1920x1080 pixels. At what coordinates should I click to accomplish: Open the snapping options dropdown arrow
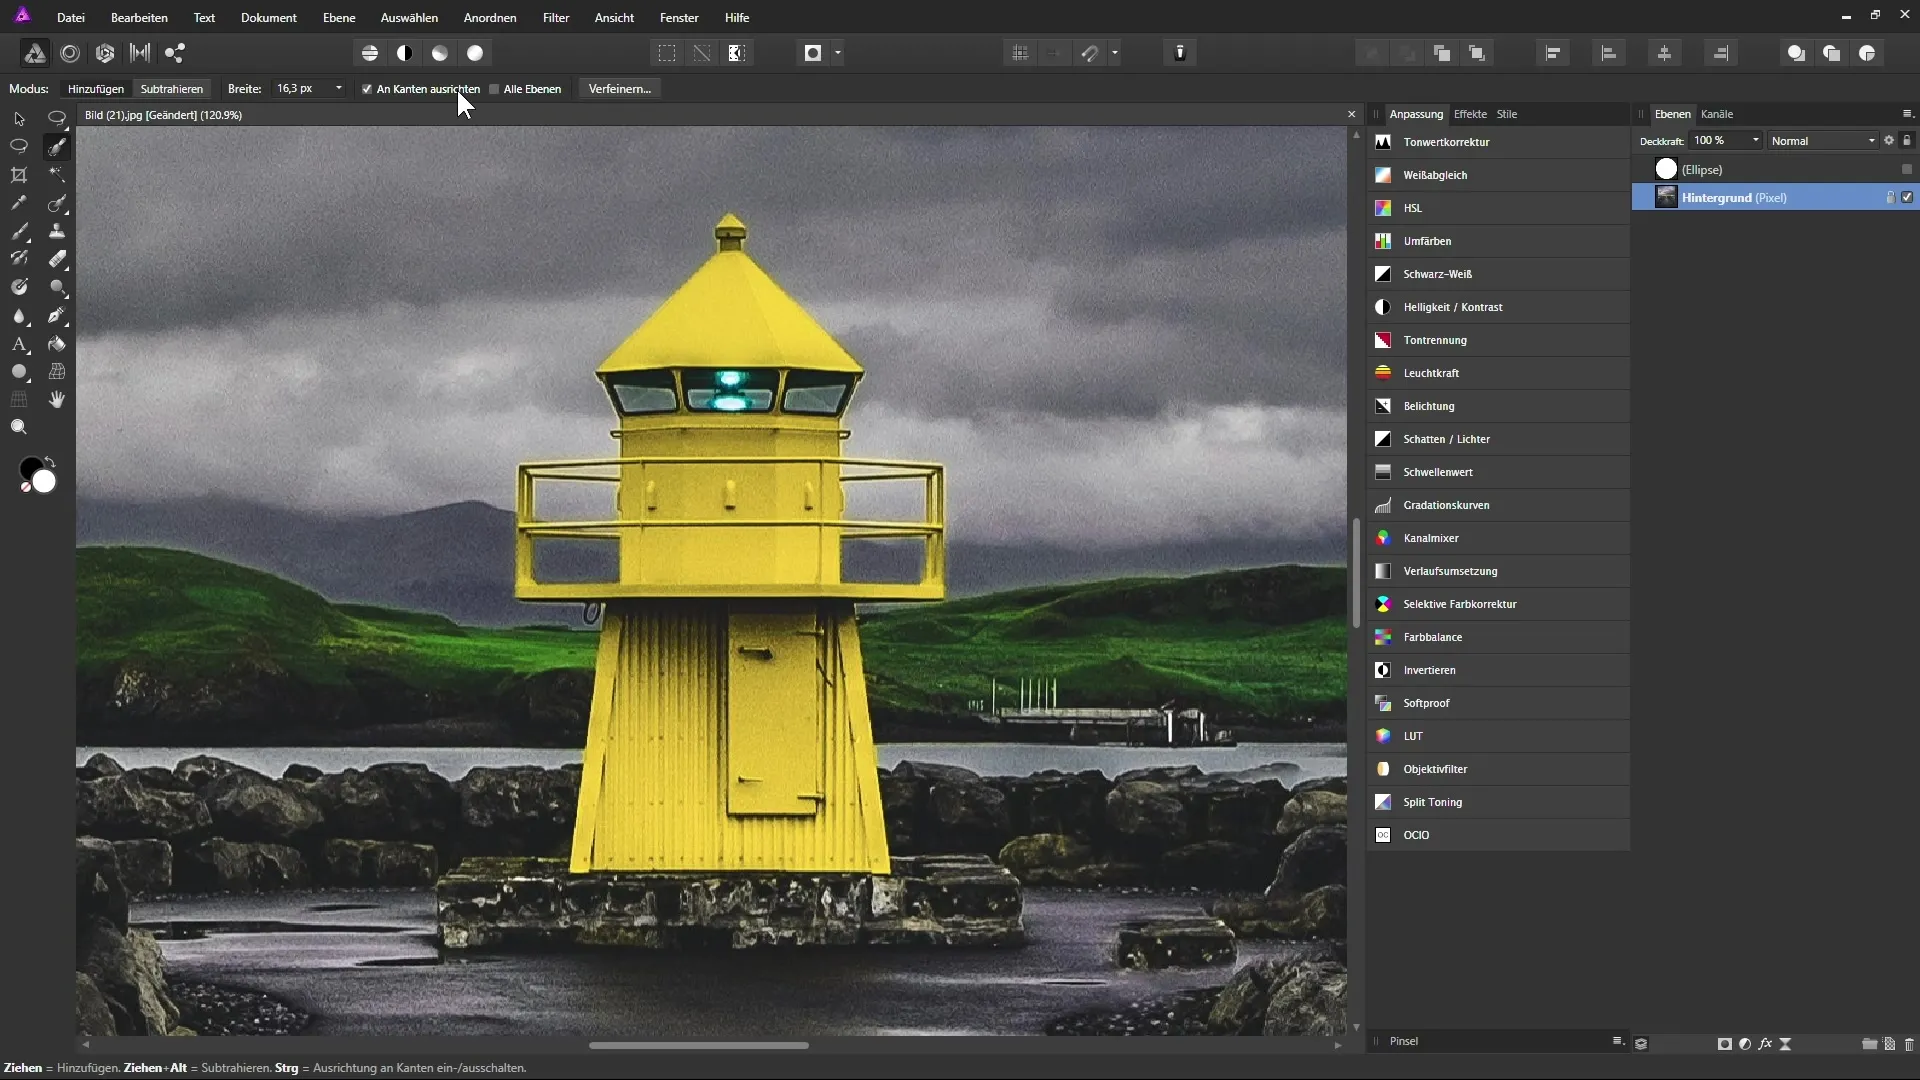tap(1114, 53)
